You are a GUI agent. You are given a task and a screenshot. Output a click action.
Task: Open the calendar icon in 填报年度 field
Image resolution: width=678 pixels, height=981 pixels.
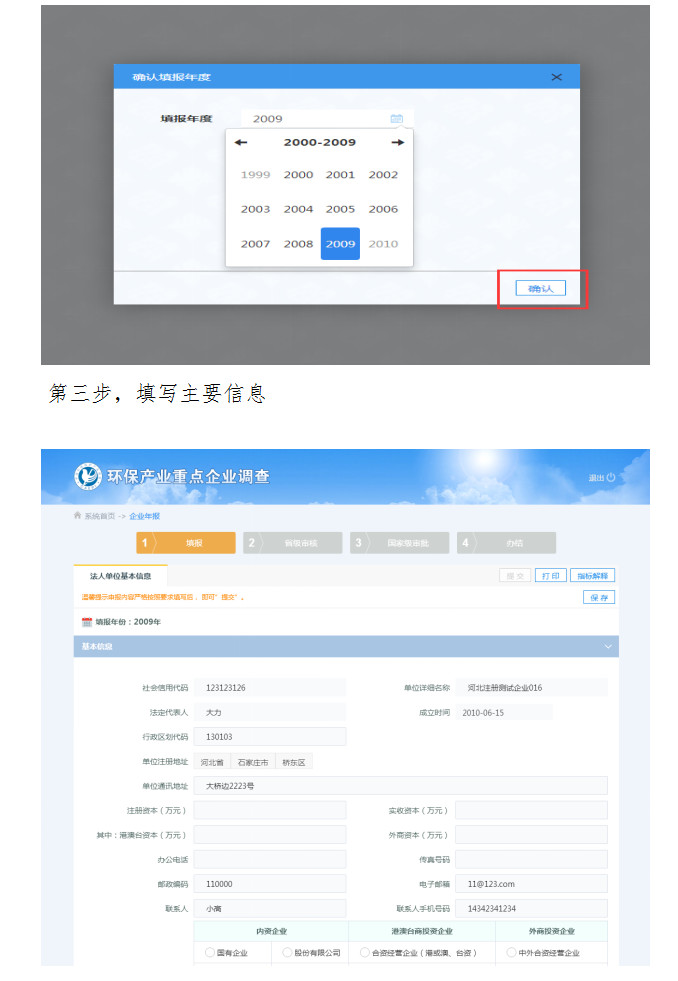[x=396, y=119]
